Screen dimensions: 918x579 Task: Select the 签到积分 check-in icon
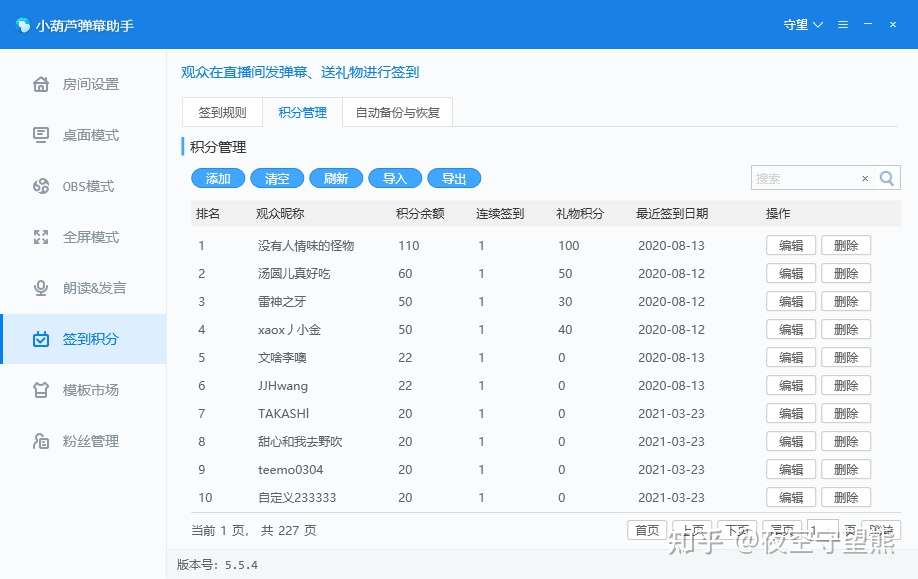coord(40,339)
